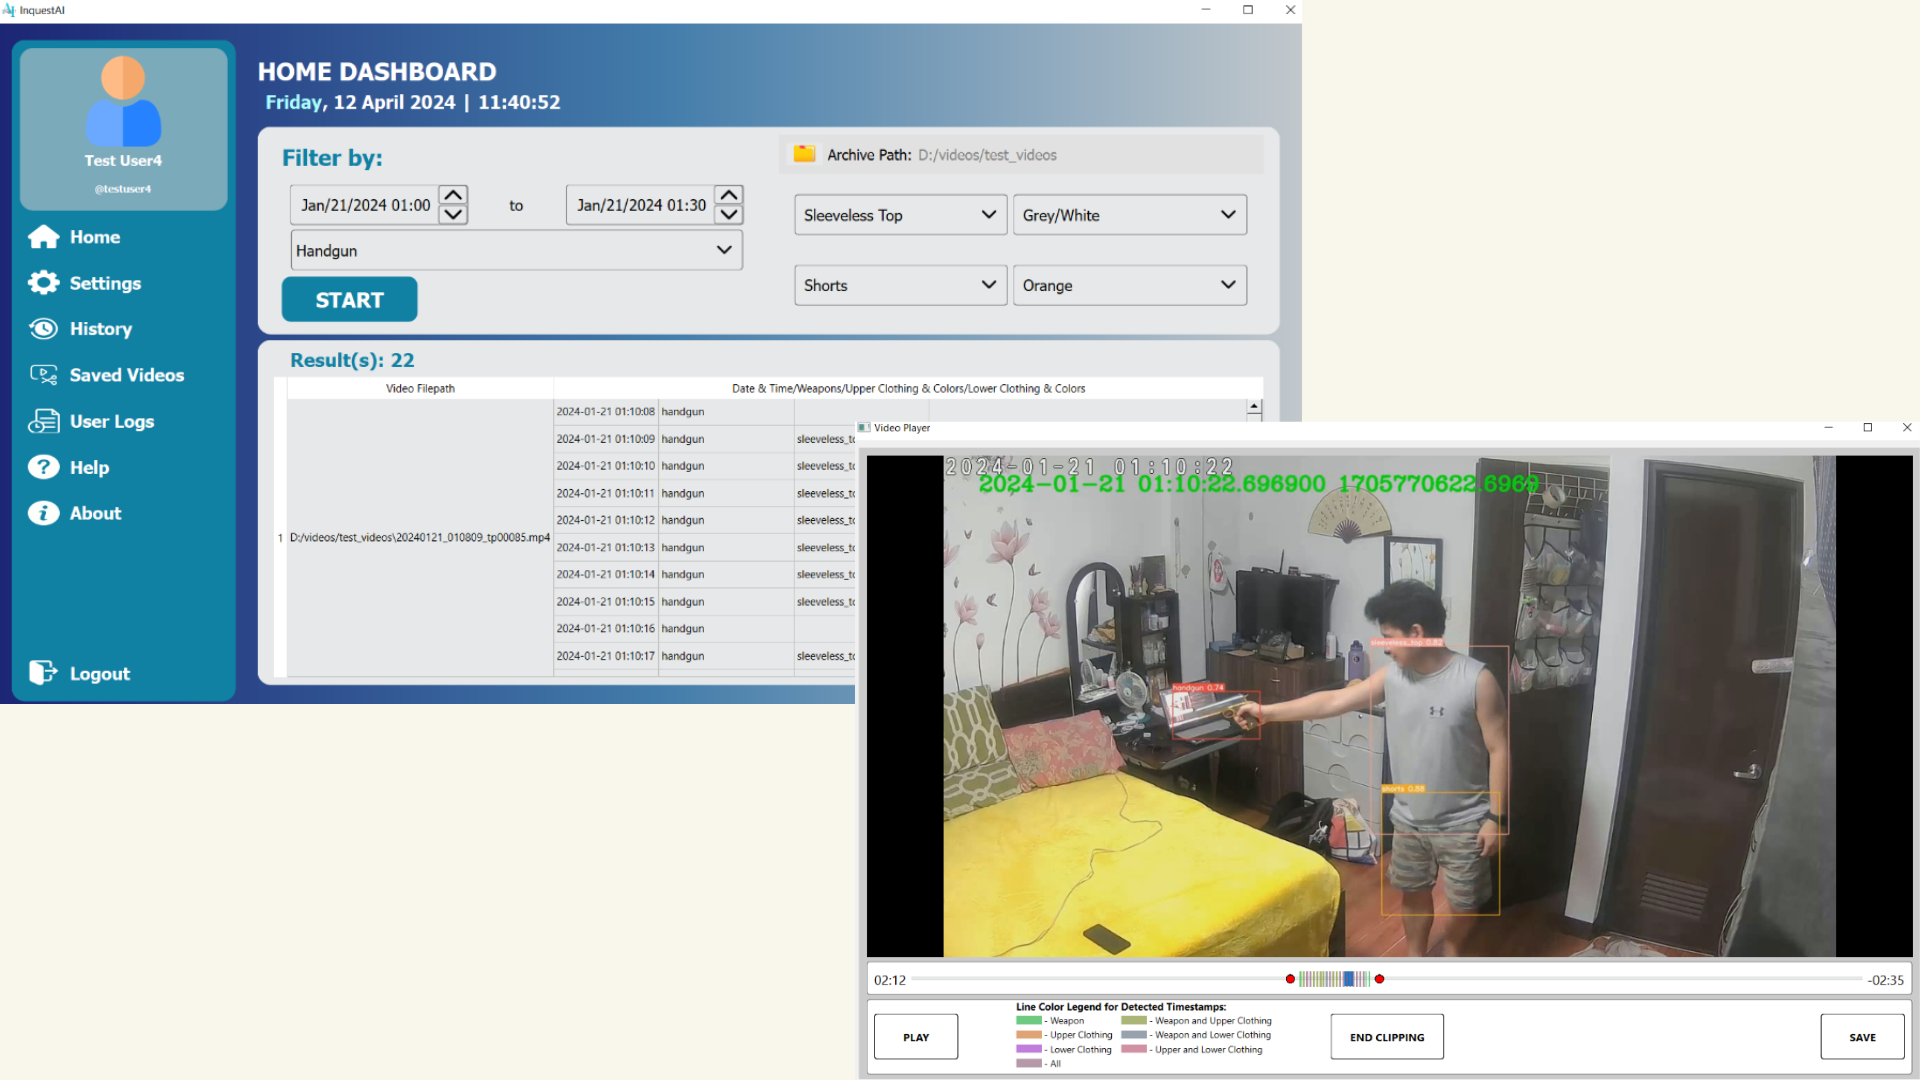This screenshot has height=1080, width=1920.
Task: Open the Settings gear icon
Action: 44,283
